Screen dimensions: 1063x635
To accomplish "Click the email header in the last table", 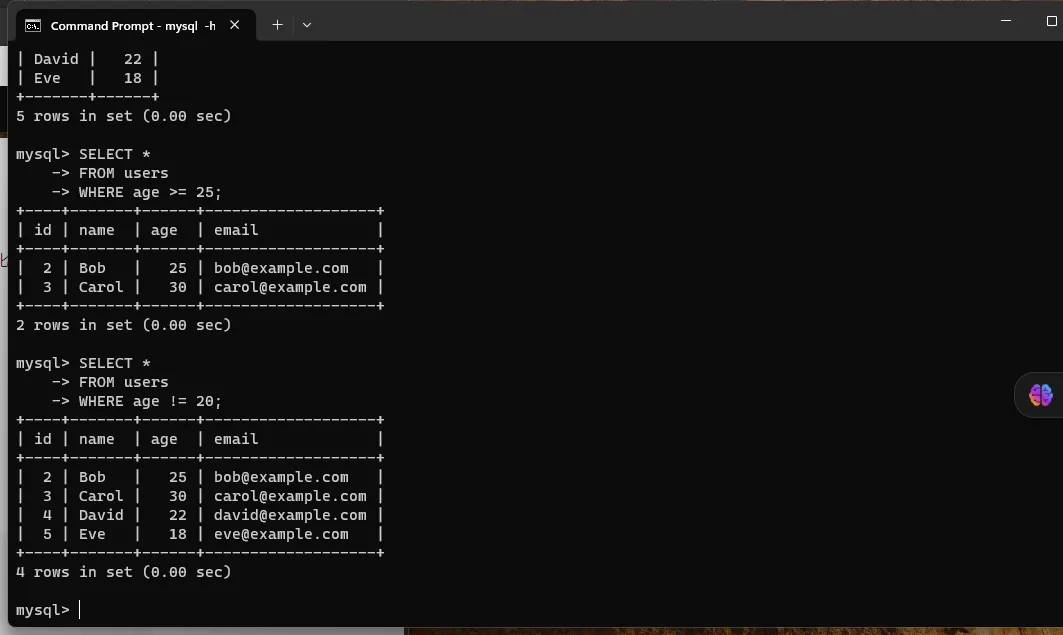I will click(x=236, y=439).
